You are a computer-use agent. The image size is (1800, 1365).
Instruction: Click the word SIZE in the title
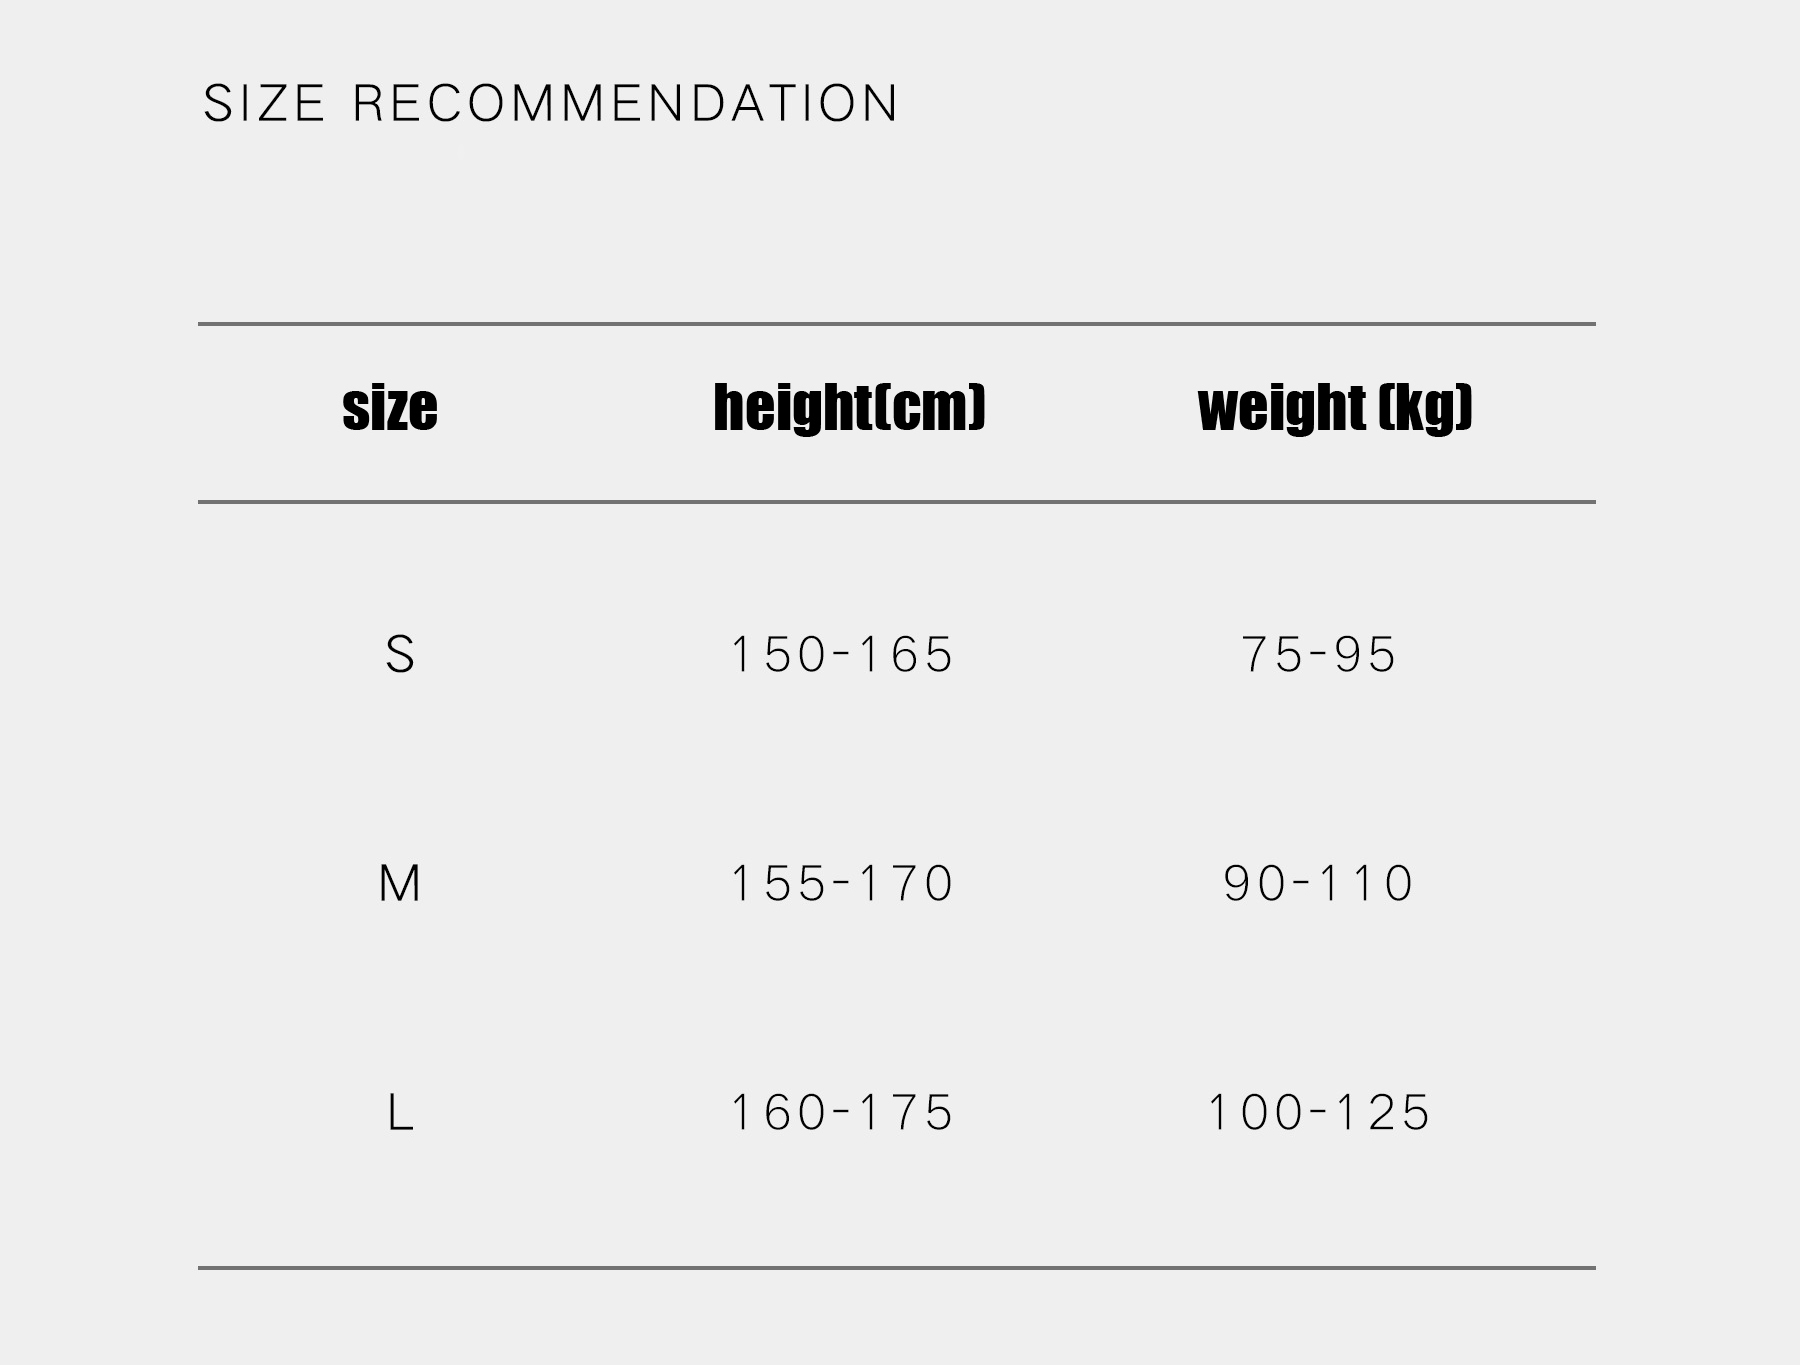pyautogui.click(x=264, y=103)
